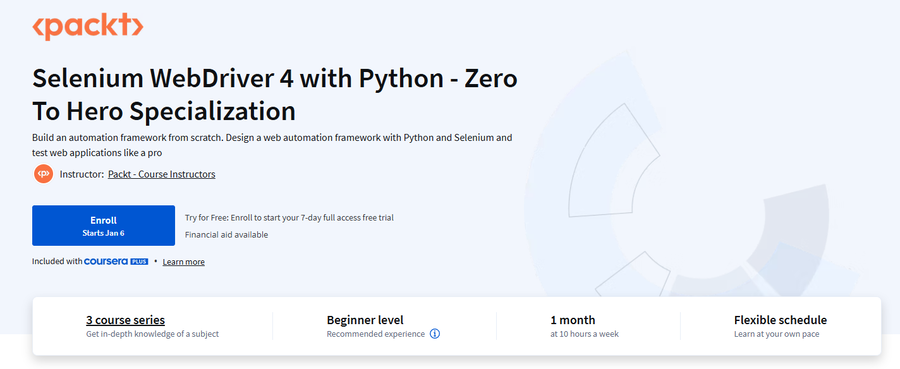Click the Recommended experience label
This screenshot has height=369, width=900.
click(376, 334)
